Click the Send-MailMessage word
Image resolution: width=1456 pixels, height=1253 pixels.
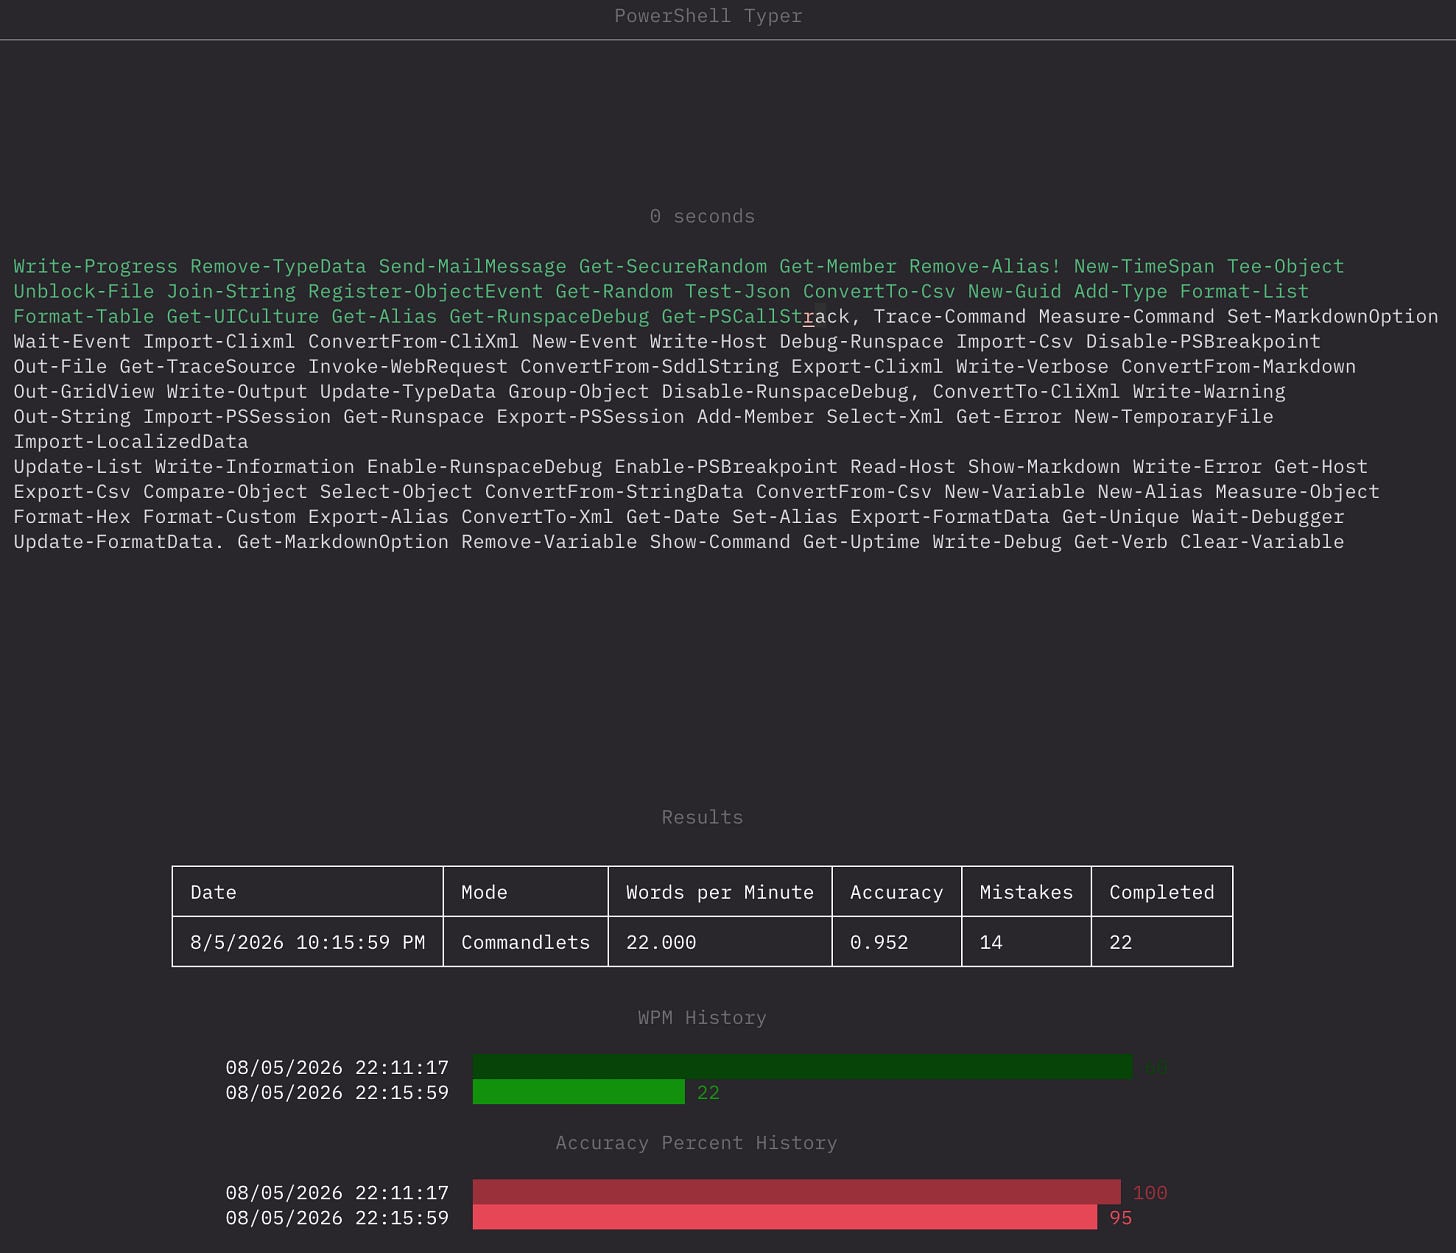pyautogui.click(x=472, y=267)
